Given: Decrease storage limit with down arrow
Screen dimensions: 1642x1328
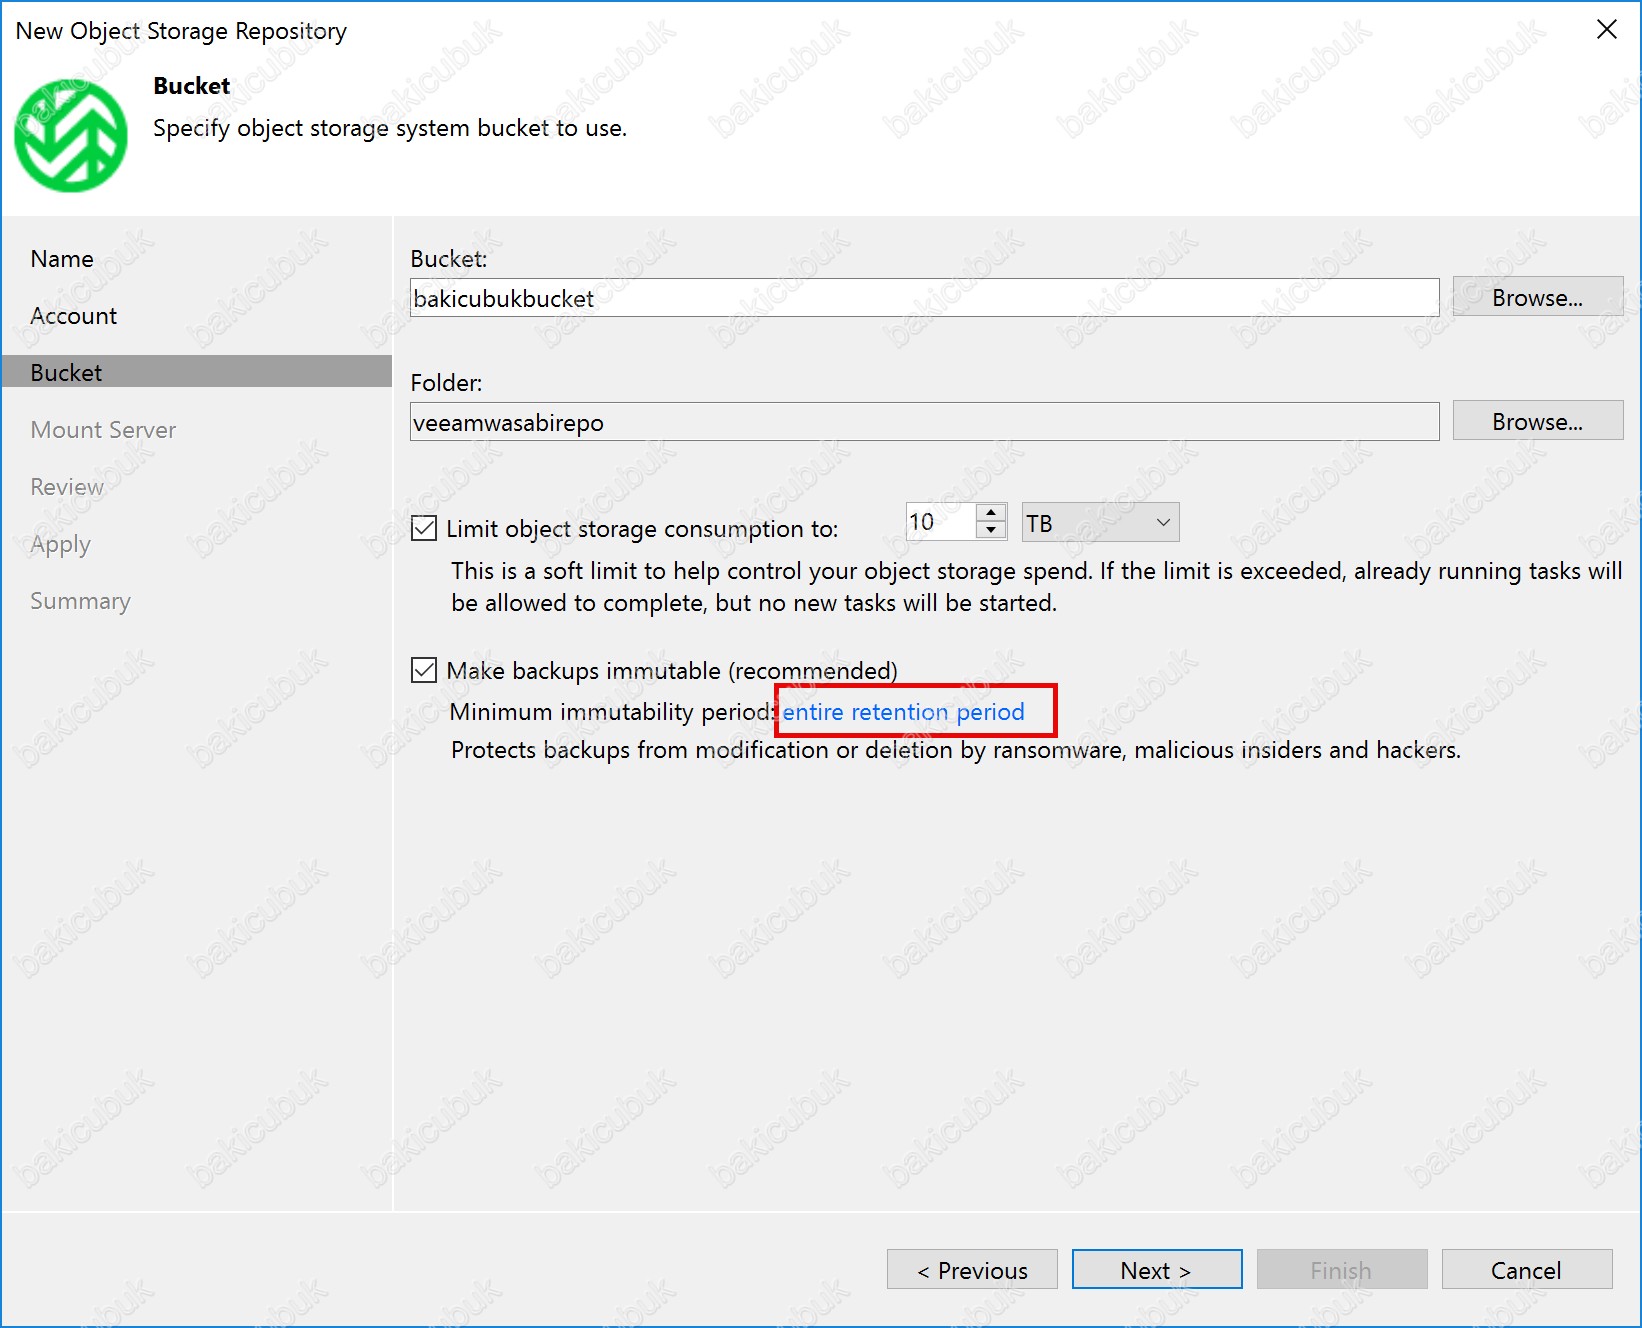Looking at the screenshot, I should [x=990, y=531].
